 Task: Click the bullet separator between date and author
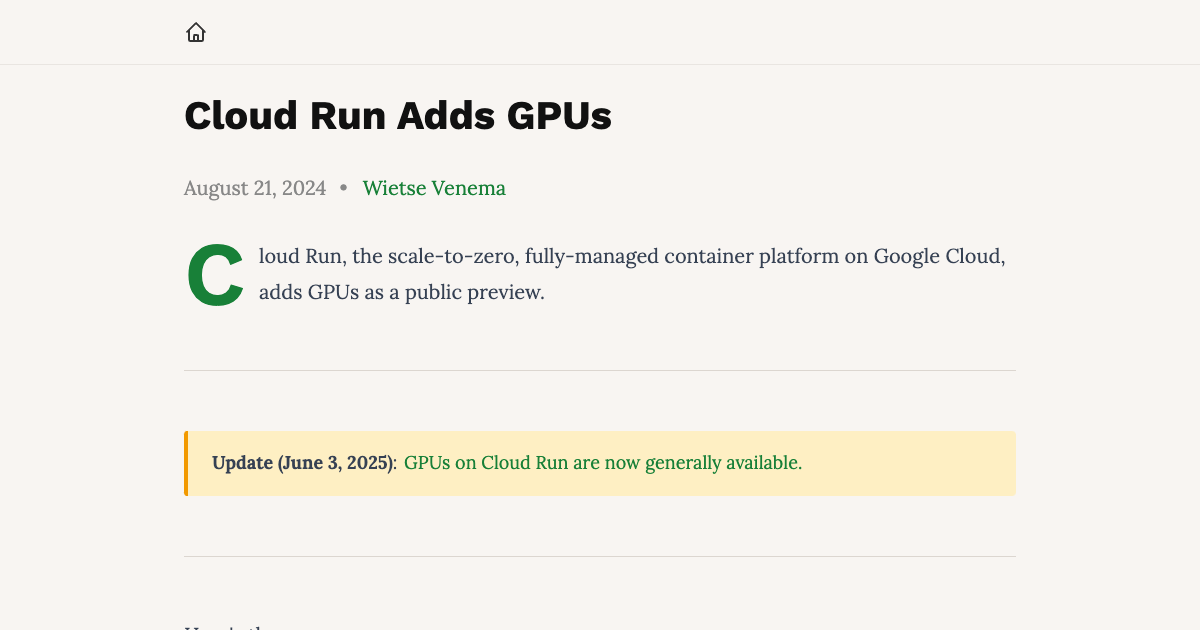click(343, 189)
